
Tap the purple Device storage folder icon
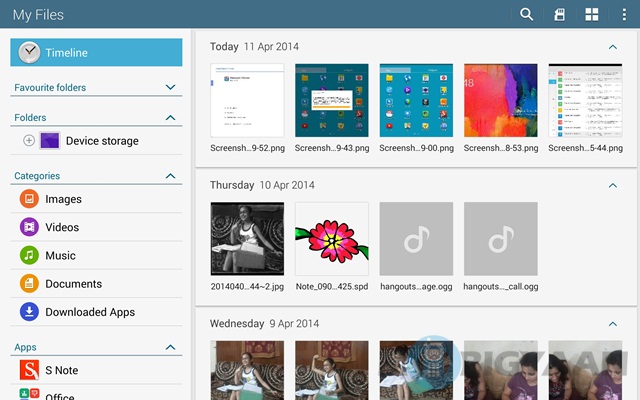(x=50, y=140)
